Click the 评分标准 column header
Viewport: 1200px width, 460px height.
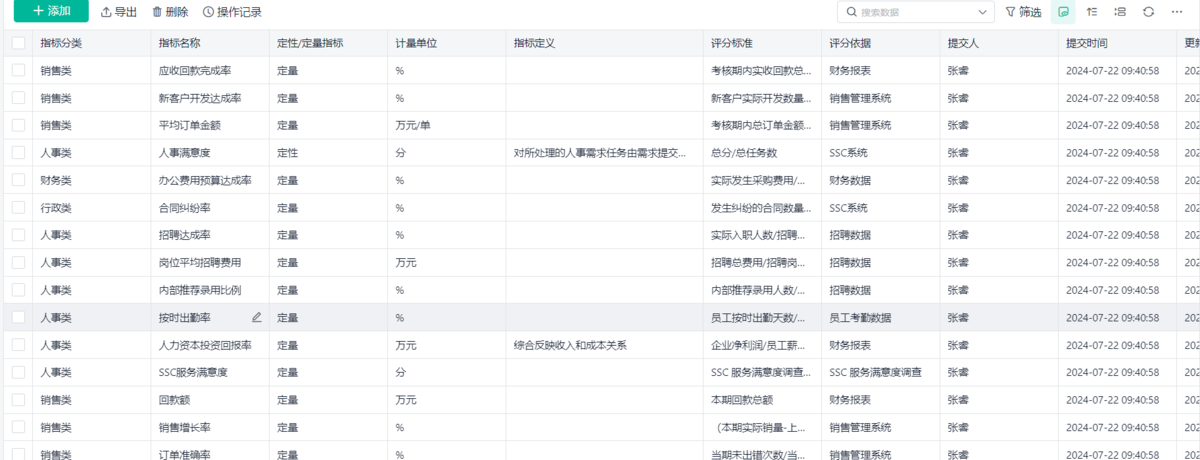tap(762, 44)
